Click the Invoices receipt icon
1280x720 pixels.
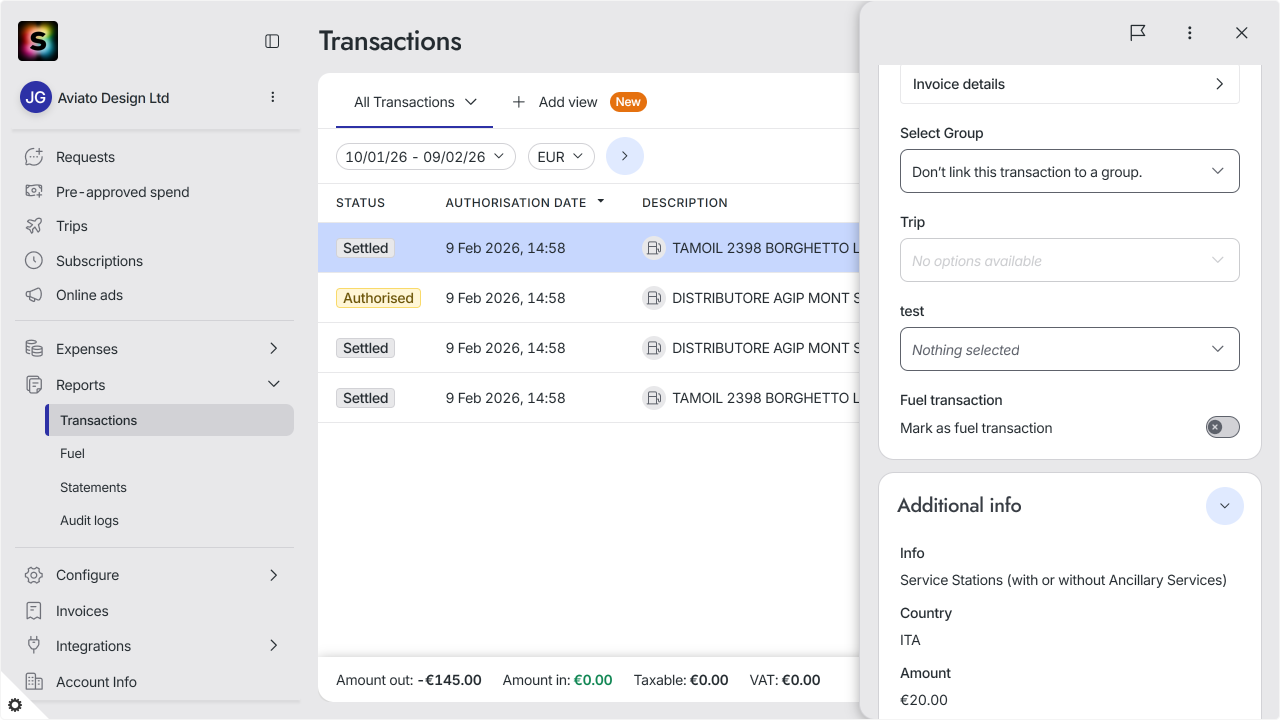click(x=34, y=611)
